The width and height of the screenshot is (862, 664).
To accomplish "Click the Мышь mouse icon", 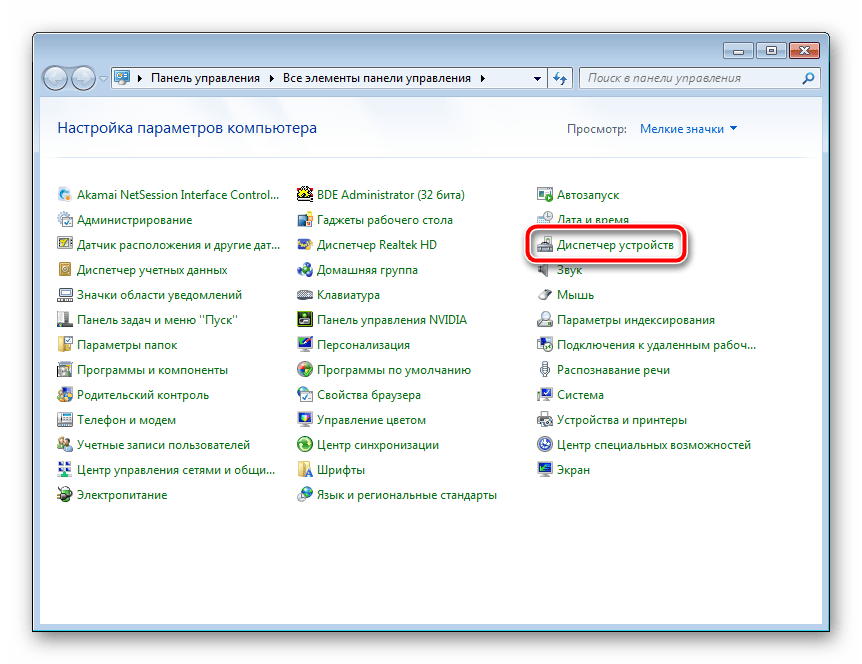I will (x=545, y=295).
